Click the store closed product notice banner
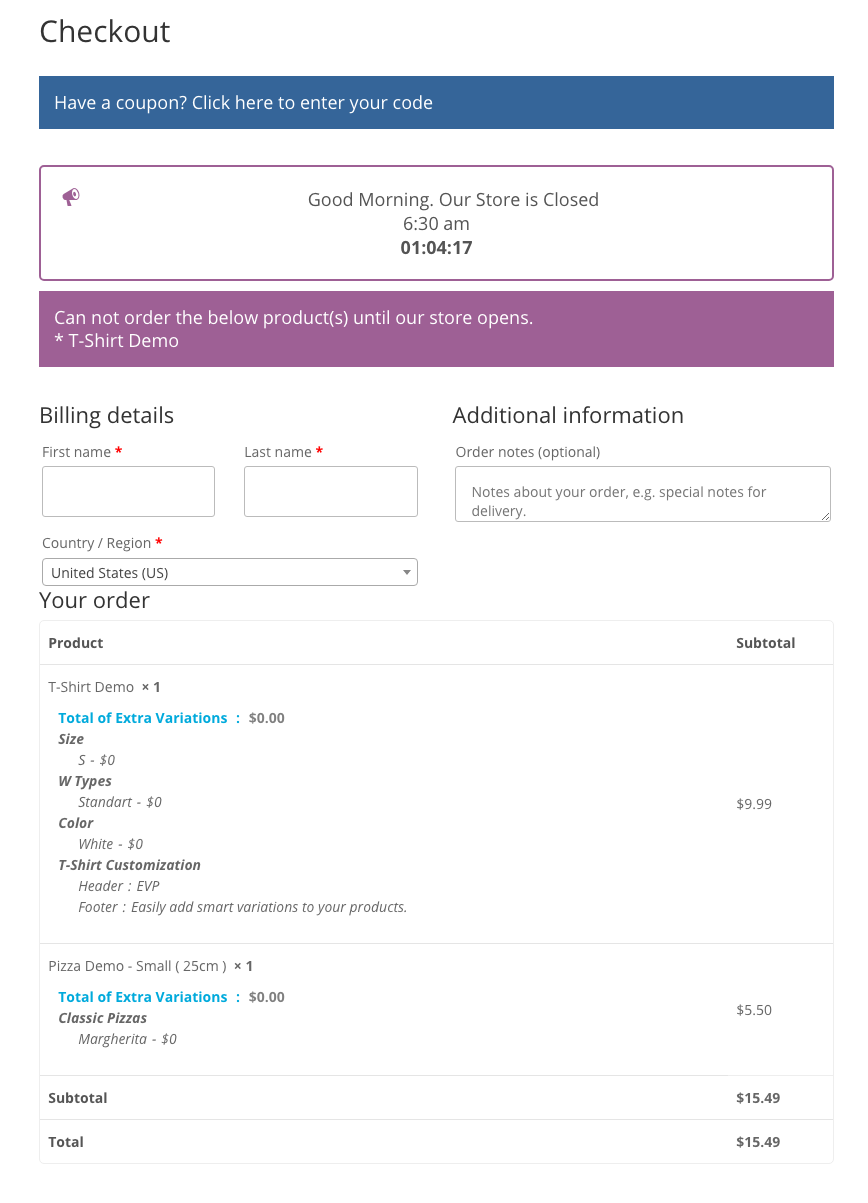 [436, 329]
